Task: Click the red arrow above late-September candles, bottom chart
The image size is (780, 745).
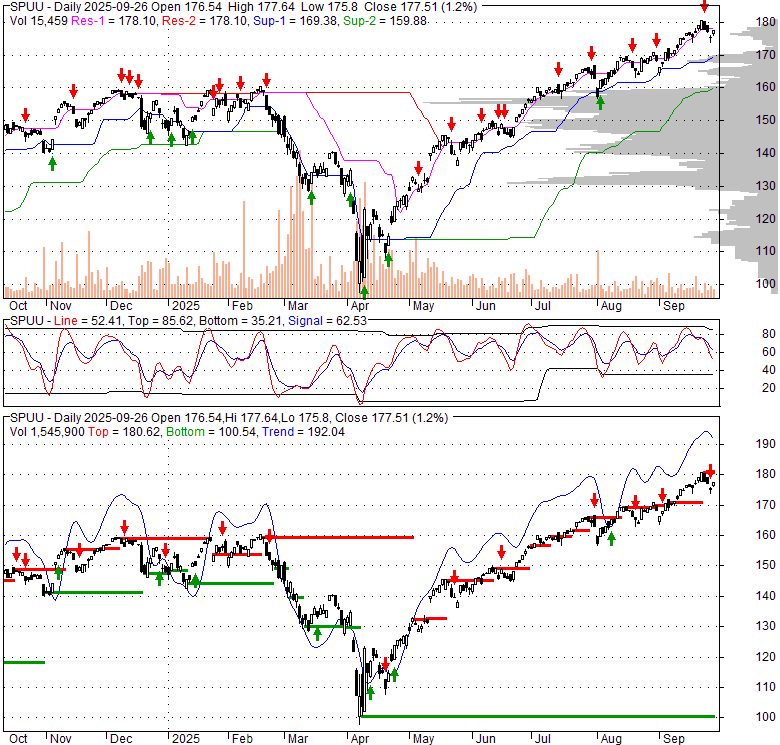Action: click(710, 471)
